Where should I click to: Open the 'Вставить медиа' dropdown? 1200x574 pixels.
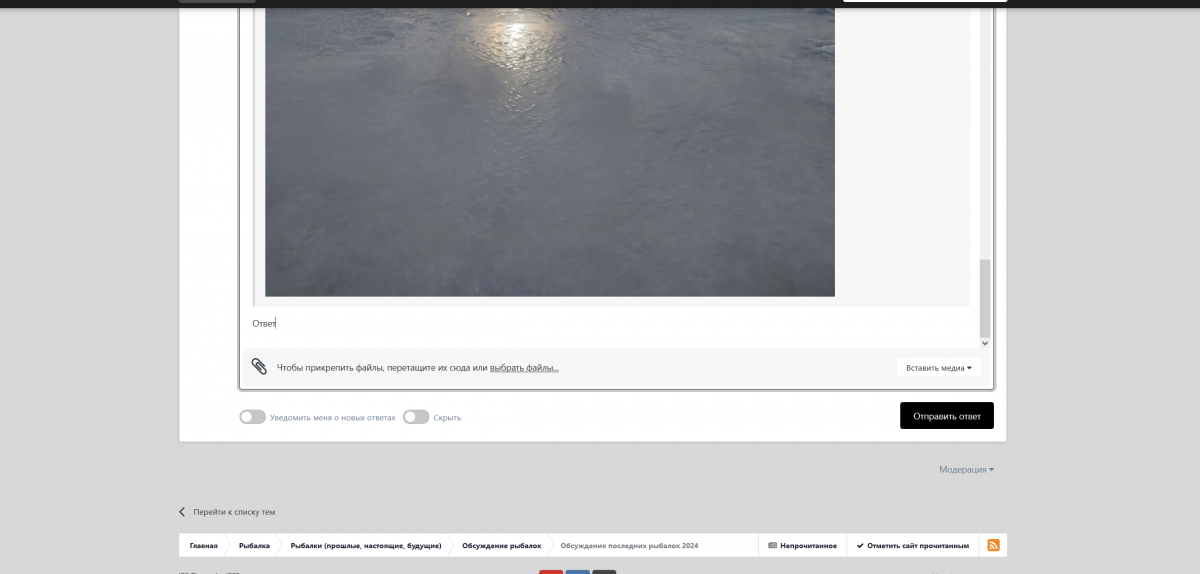(x=938, y=368)
